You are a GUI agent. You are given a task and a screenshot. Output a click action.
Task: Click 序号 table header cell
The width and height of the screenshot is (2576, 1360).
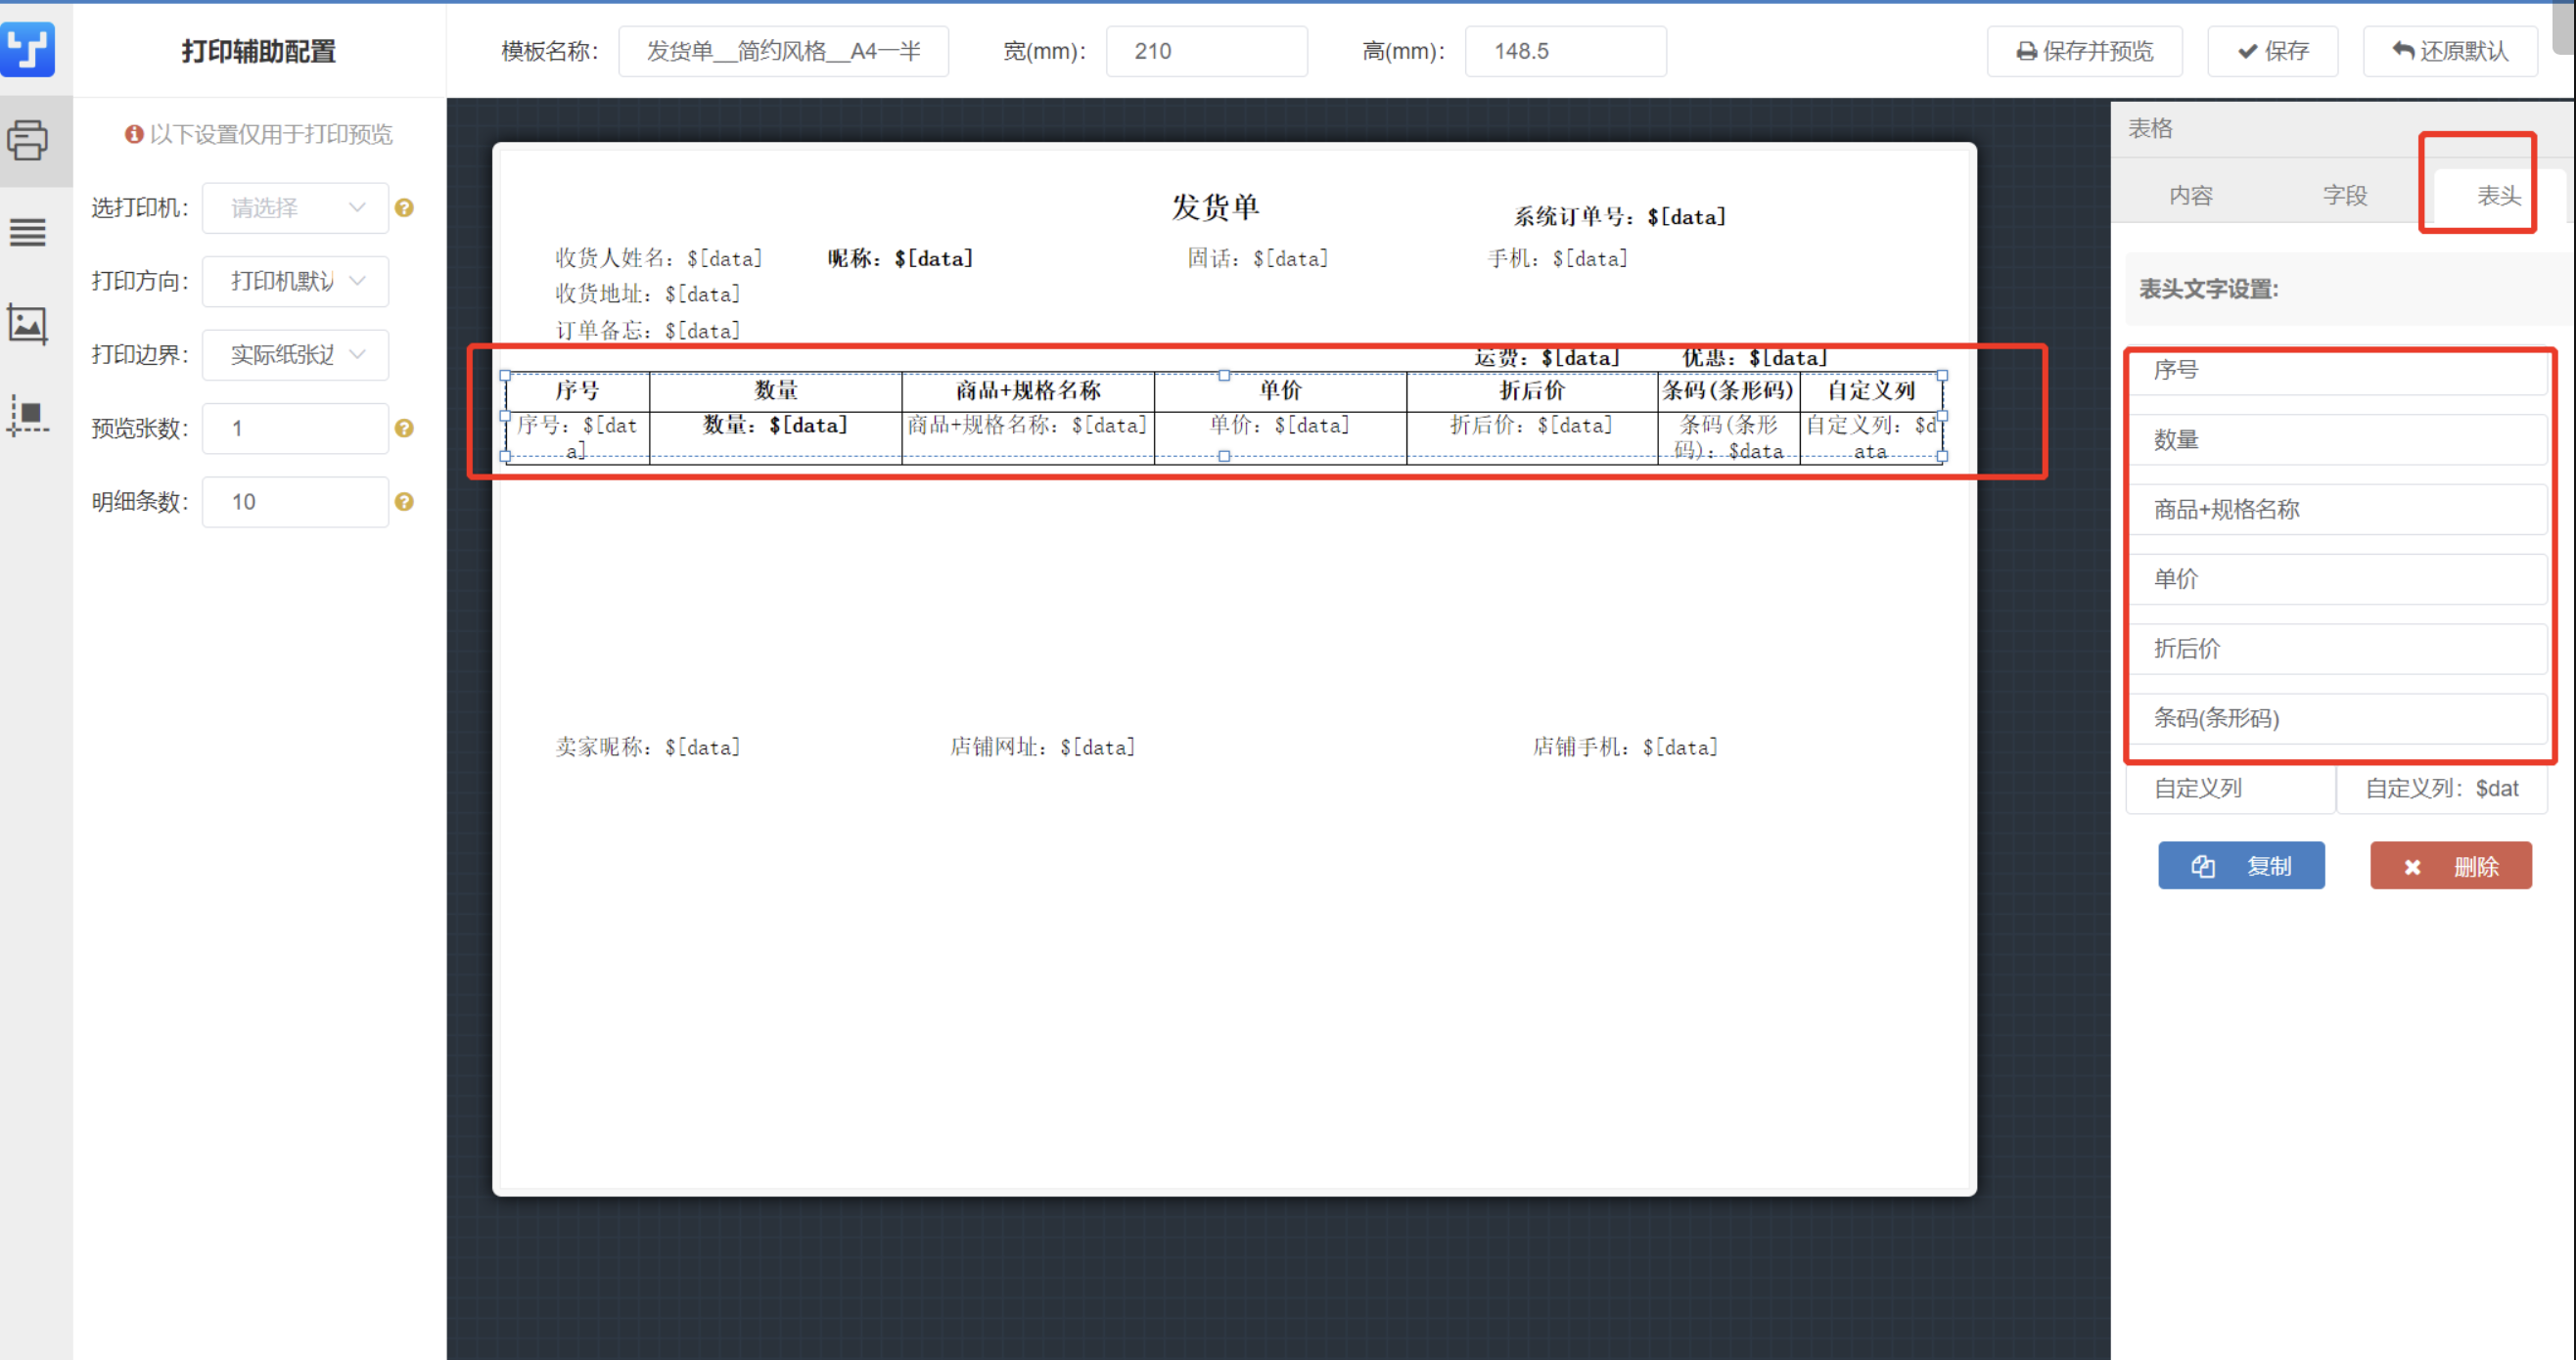[x=577, y=391]
